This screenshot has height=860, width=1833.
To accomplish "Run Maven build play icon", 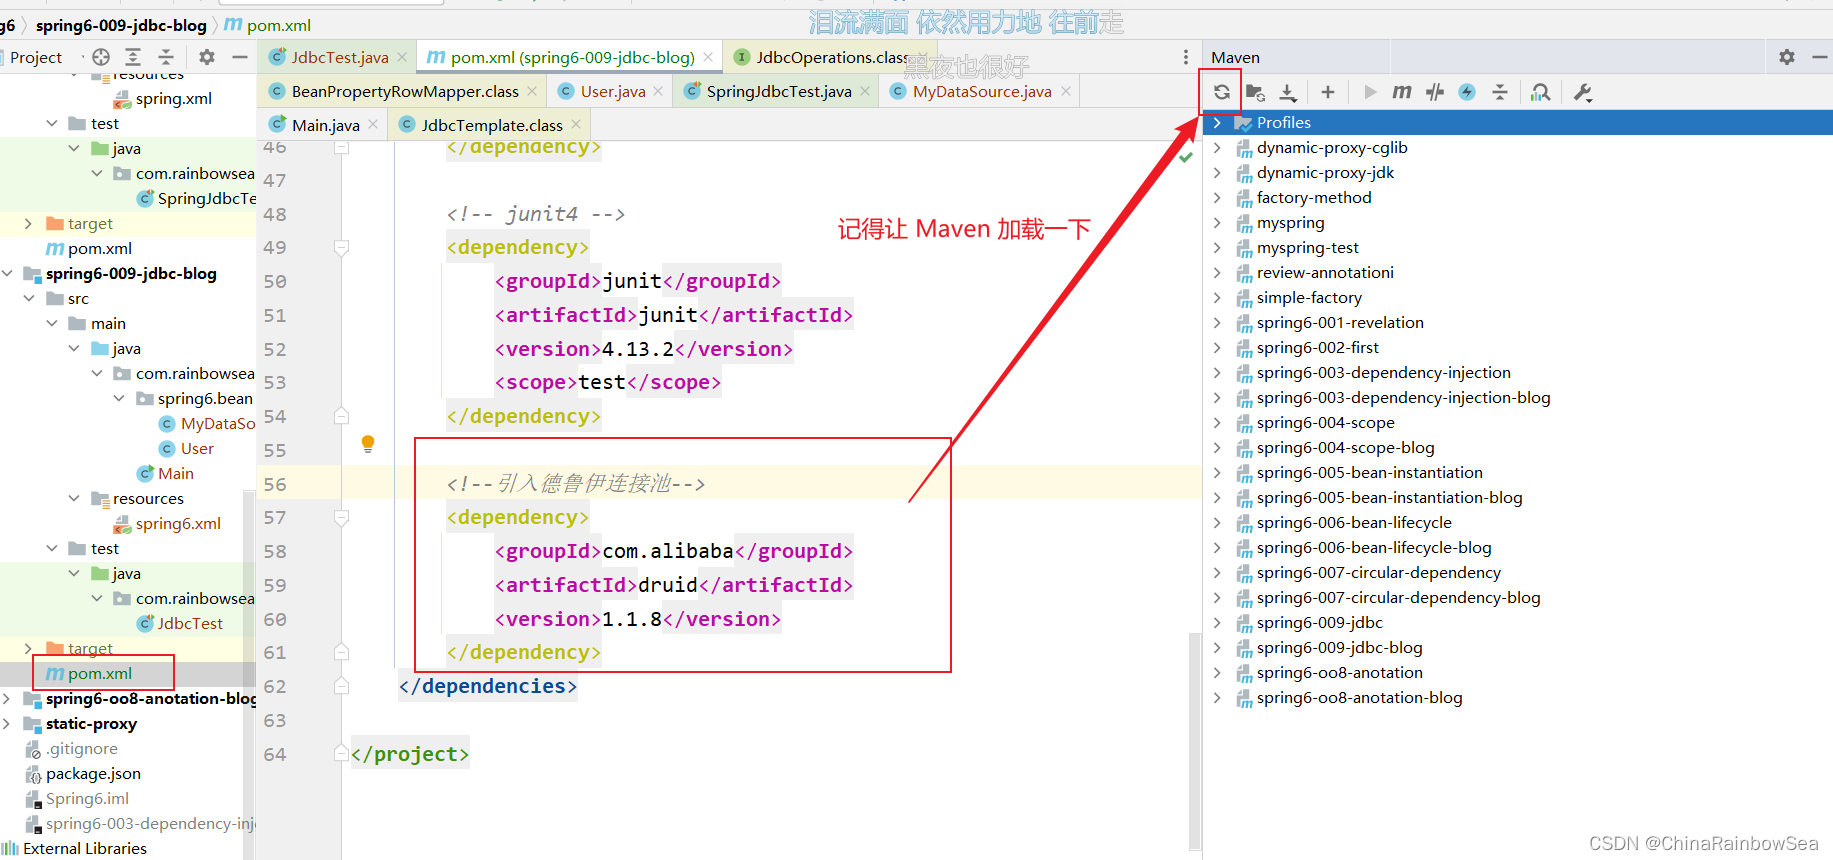I will 1370,92.
